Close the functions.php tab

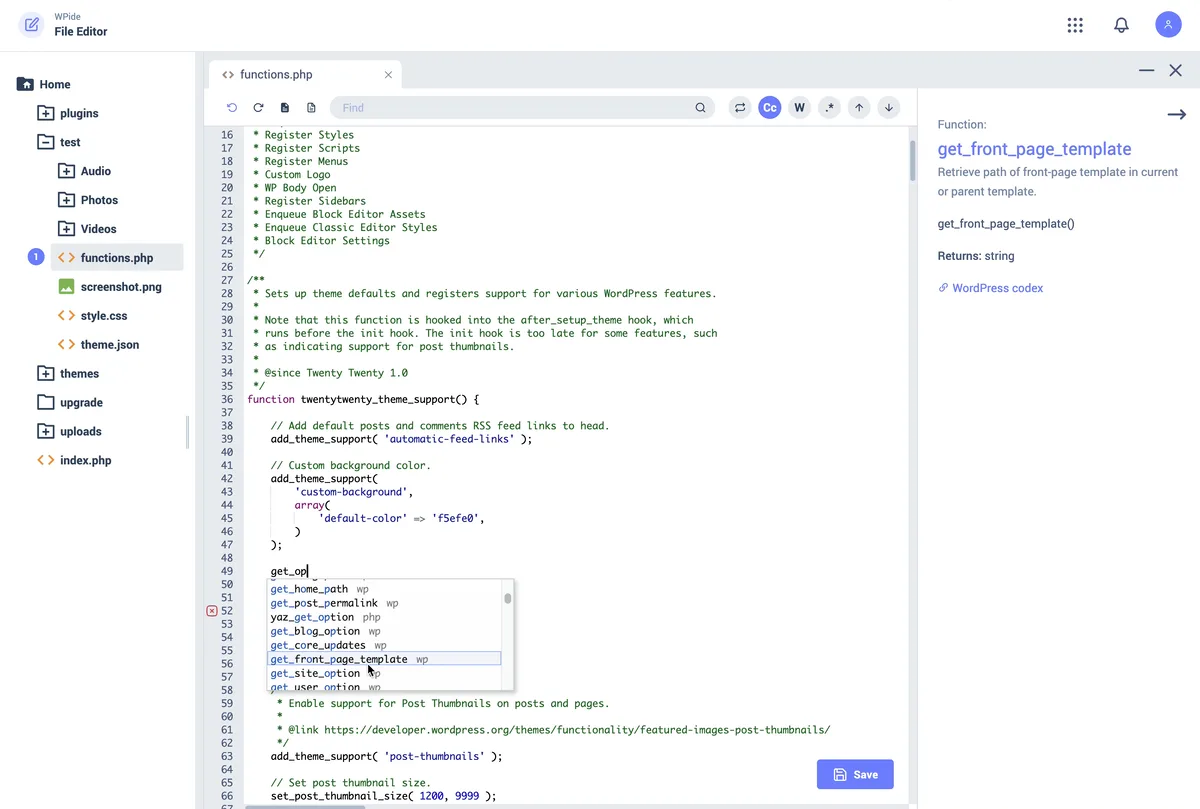click(388, 75)
